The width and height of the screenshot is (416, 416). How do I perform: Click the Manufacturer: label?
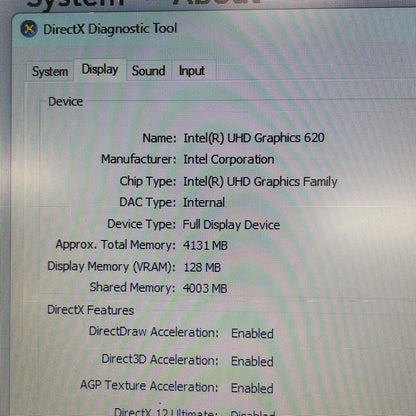(x=139, y=159)
